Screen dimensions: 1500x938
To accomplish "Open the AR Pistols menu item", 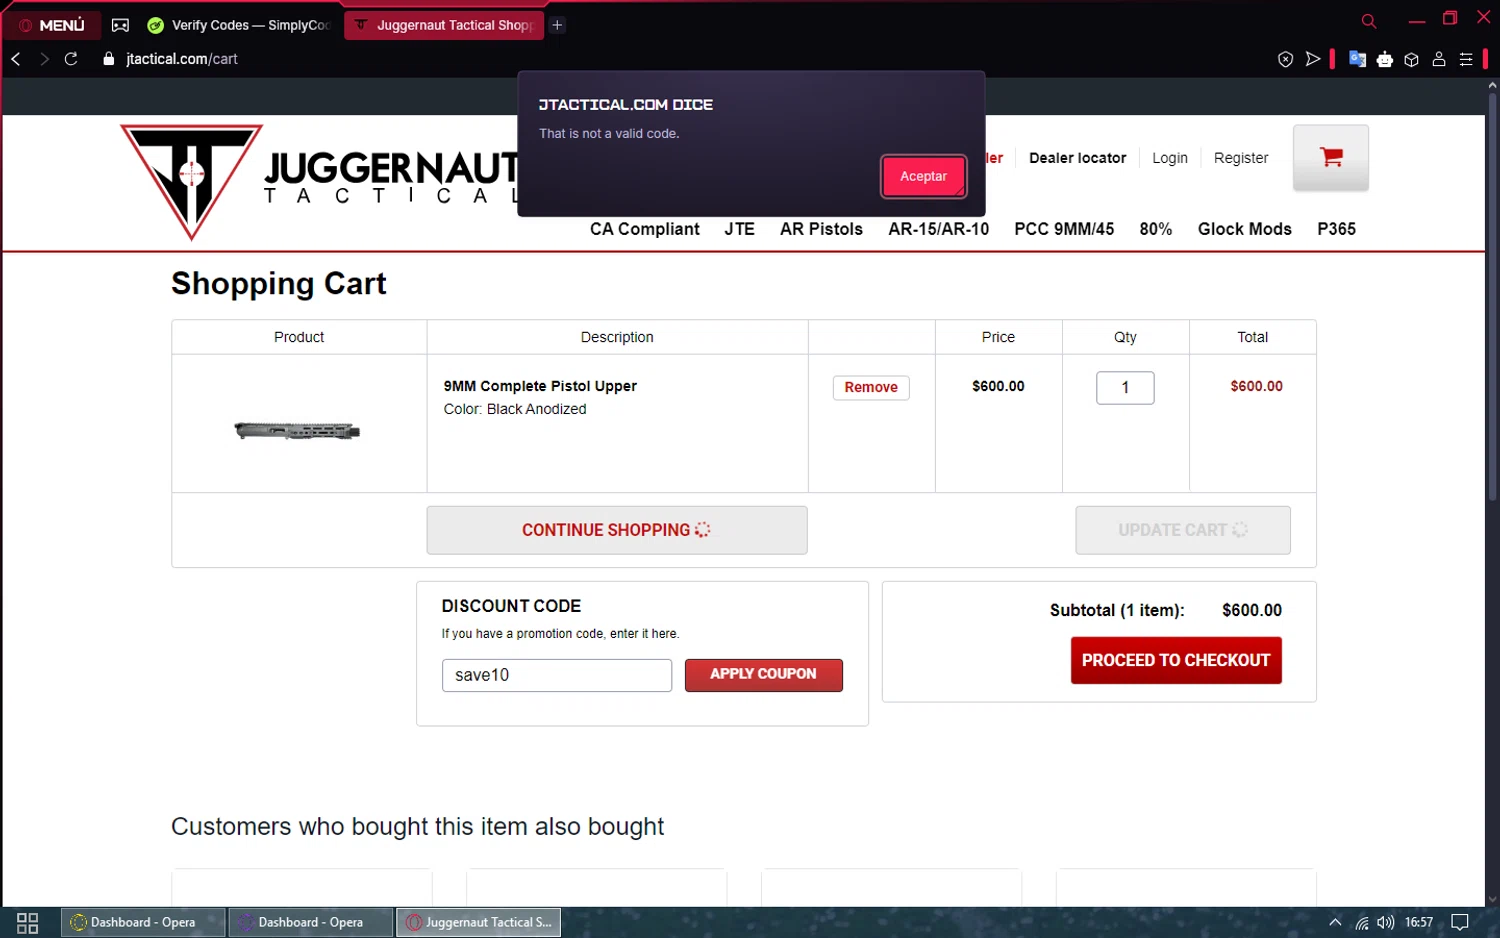I will coord(821,229).
